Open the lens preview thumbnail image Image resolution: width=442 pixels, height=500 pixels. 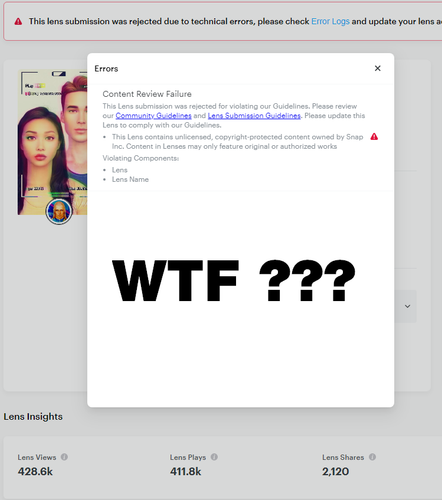(52, 142)
